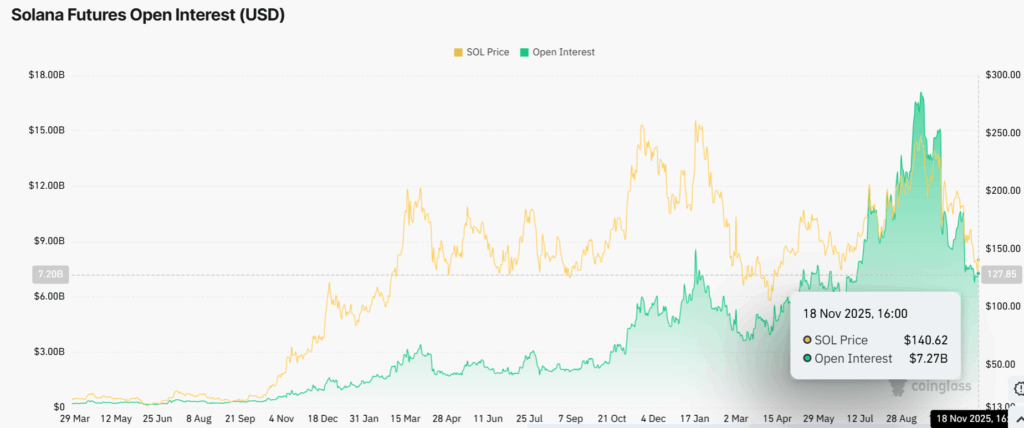Click the green Open Interest legend square

point(522,52)
